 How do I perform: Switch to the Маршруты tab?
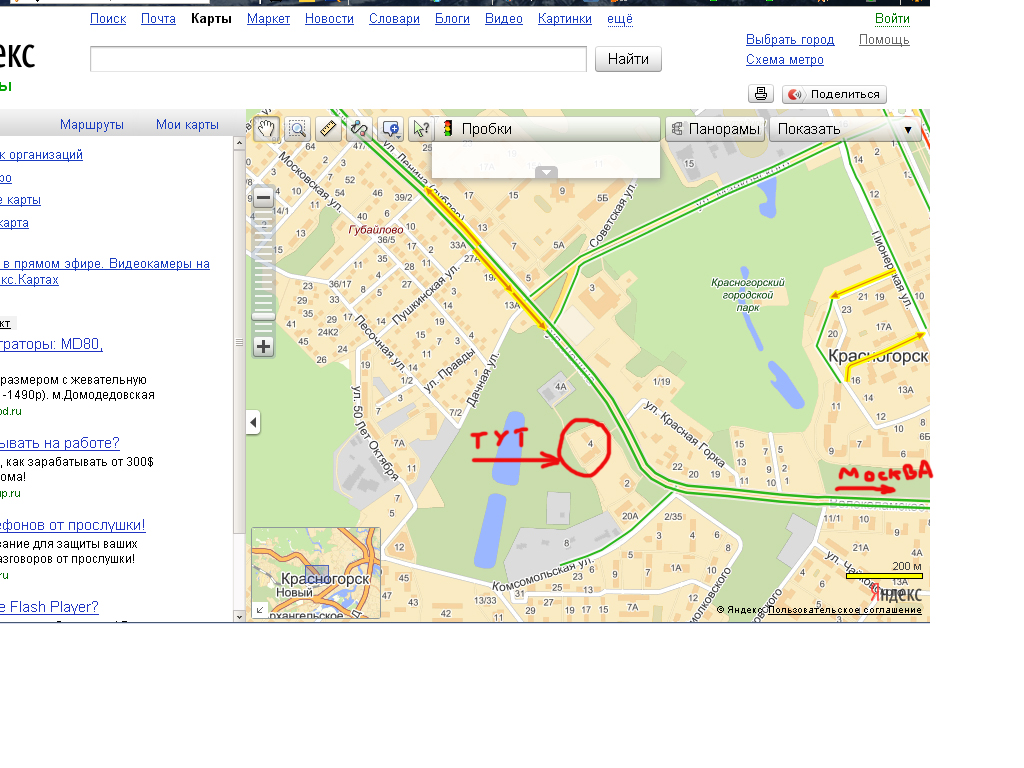click(x=91, y=125)
